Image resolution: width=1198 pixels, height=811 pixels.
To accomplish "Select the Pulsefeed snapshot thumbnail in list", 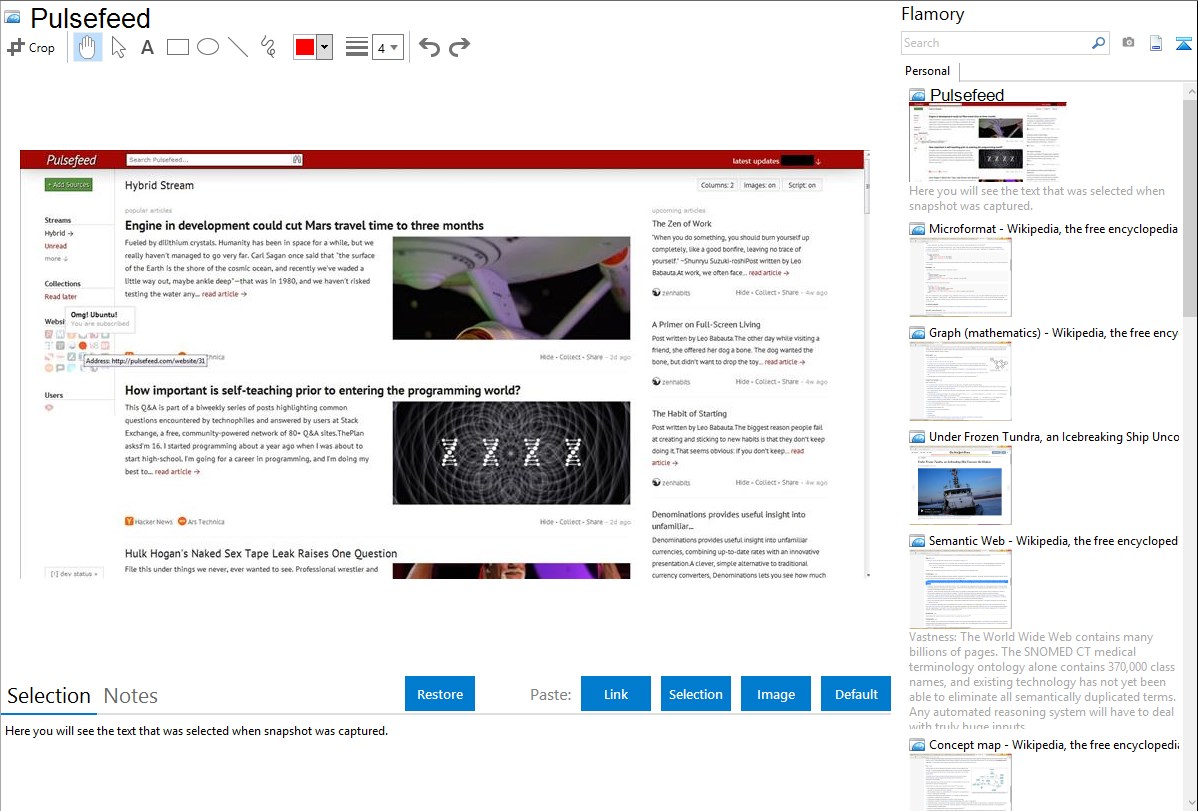I will [x=987, y=143].
